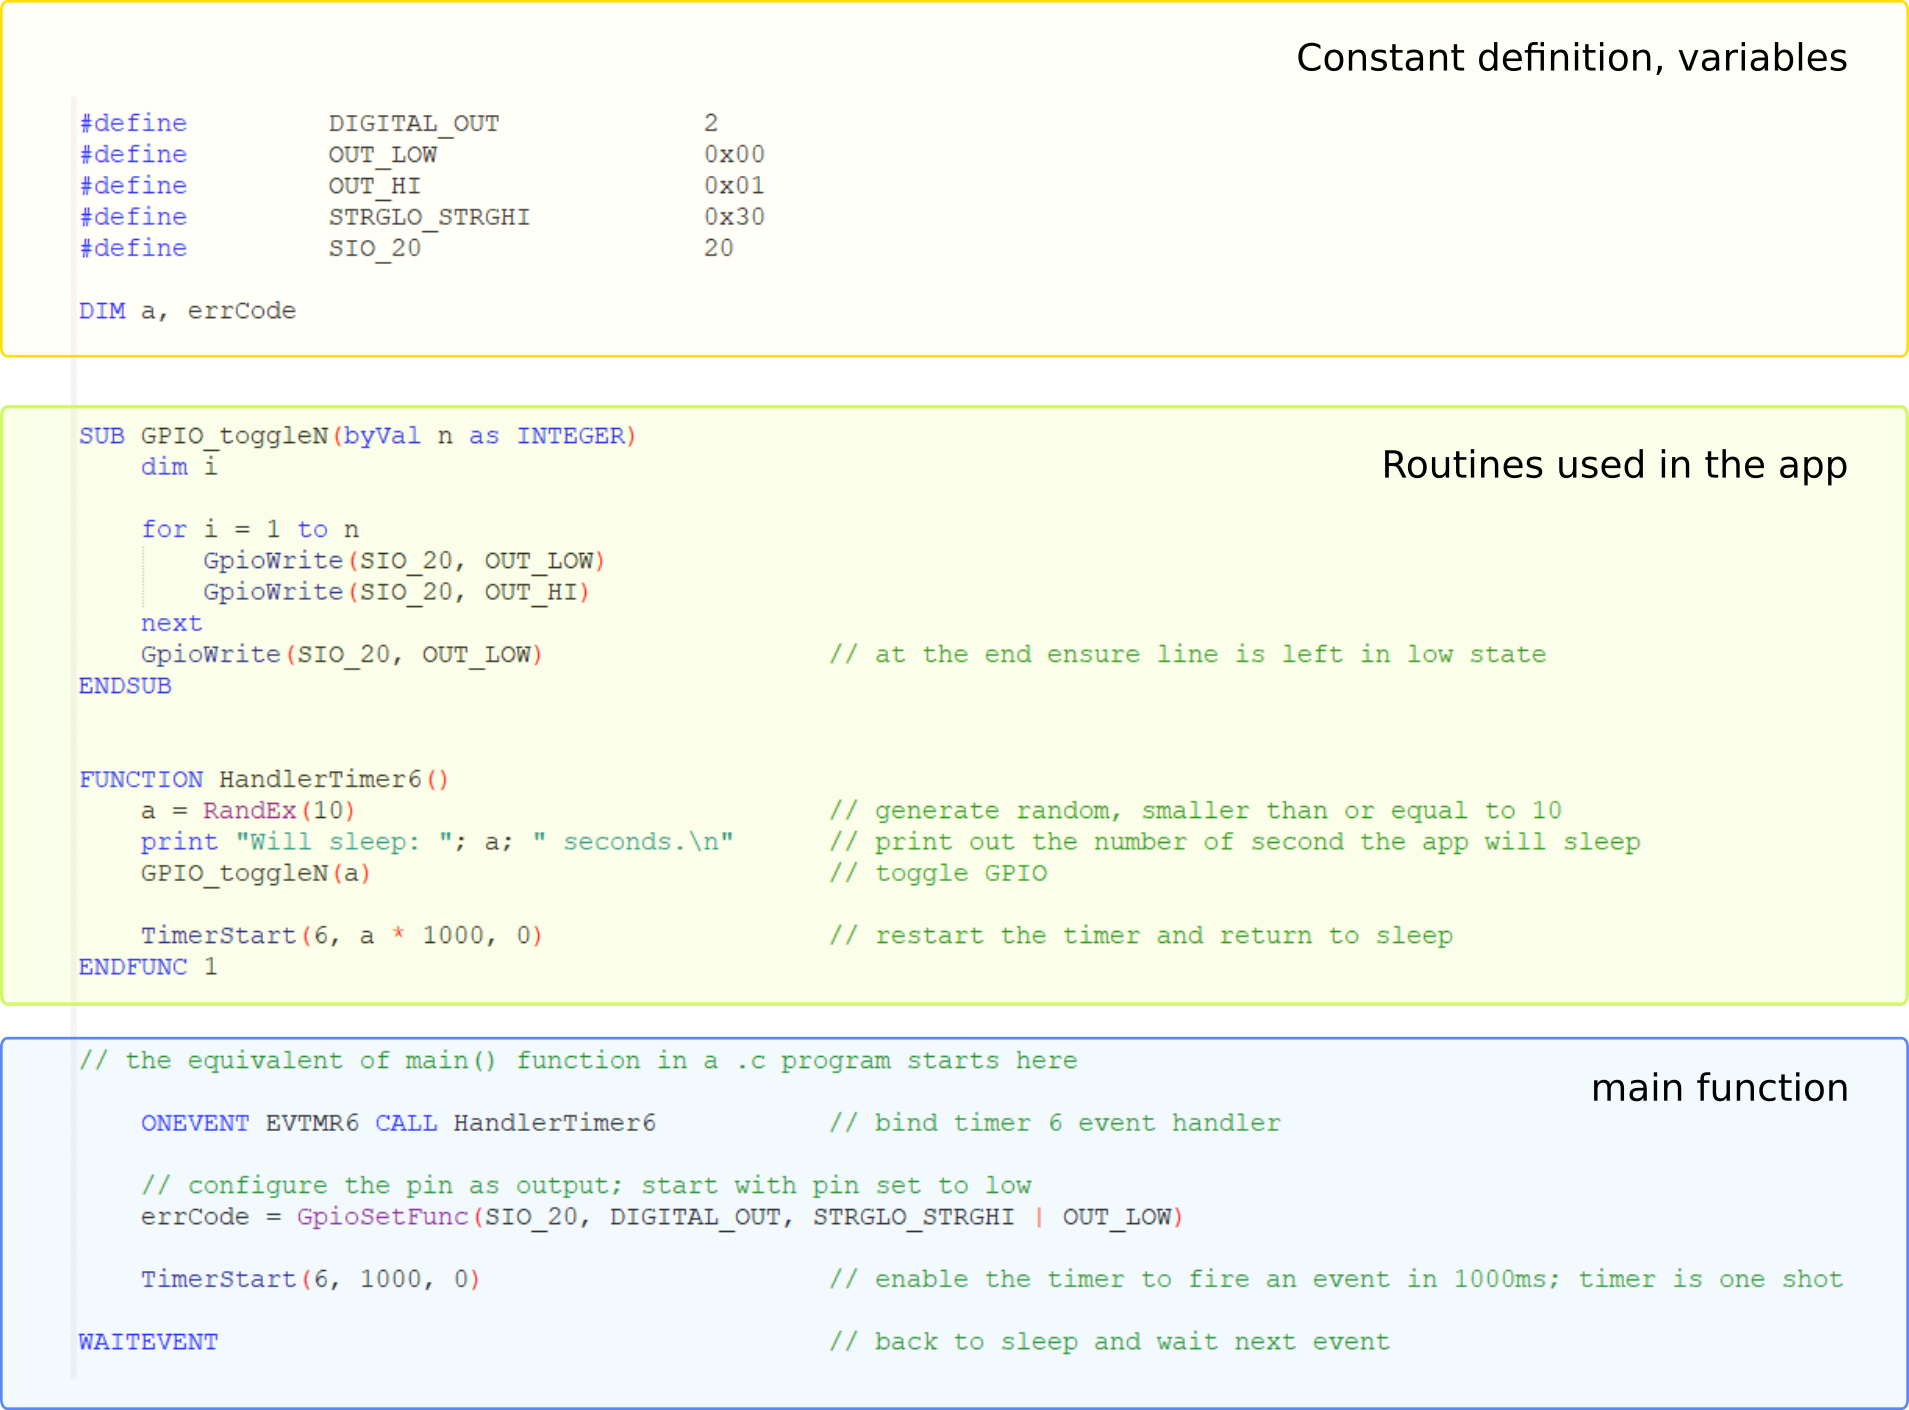Click the DIGITAL_OUT constant name
The height and width of the screenshot is (1410, 1909).
coord(414,123)
